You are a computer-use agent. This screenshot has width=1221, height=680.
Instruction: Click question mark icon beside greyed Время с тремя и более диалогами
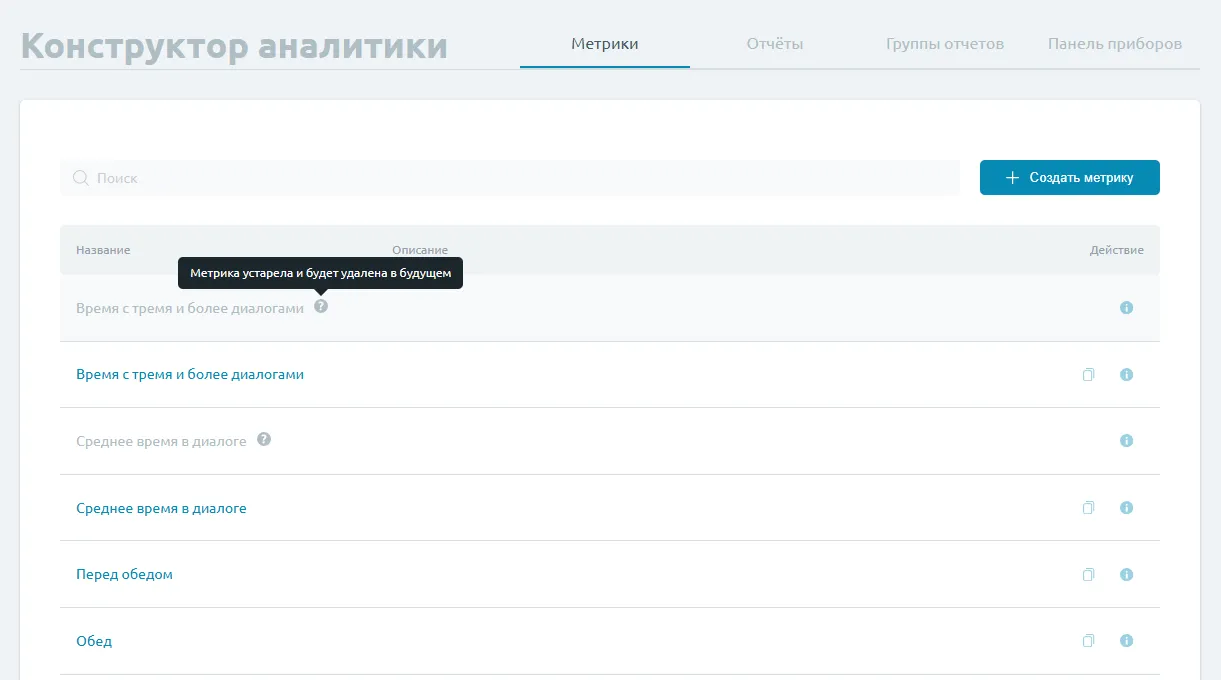pyautogui.click(x=321, y=307)
